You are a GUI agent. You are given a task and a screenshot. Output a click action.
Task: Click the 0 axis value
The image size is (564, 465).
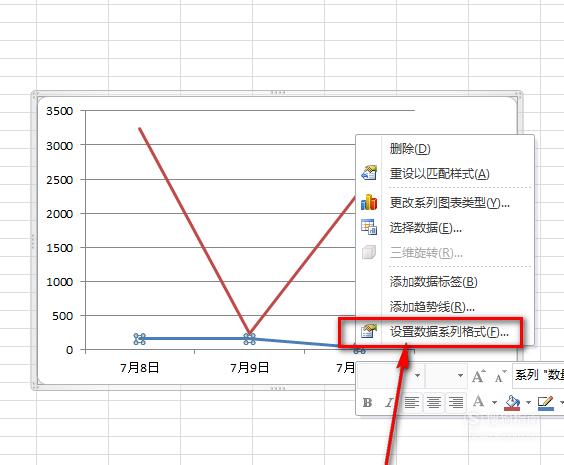(x=69, y=350)
